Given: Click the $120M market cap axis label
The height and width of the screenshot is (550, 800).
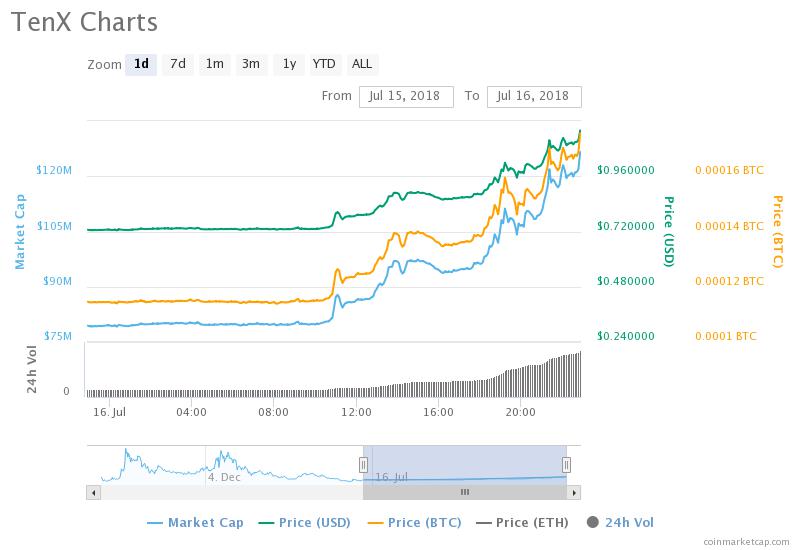Looking at the screenshot, I should 54,170.
